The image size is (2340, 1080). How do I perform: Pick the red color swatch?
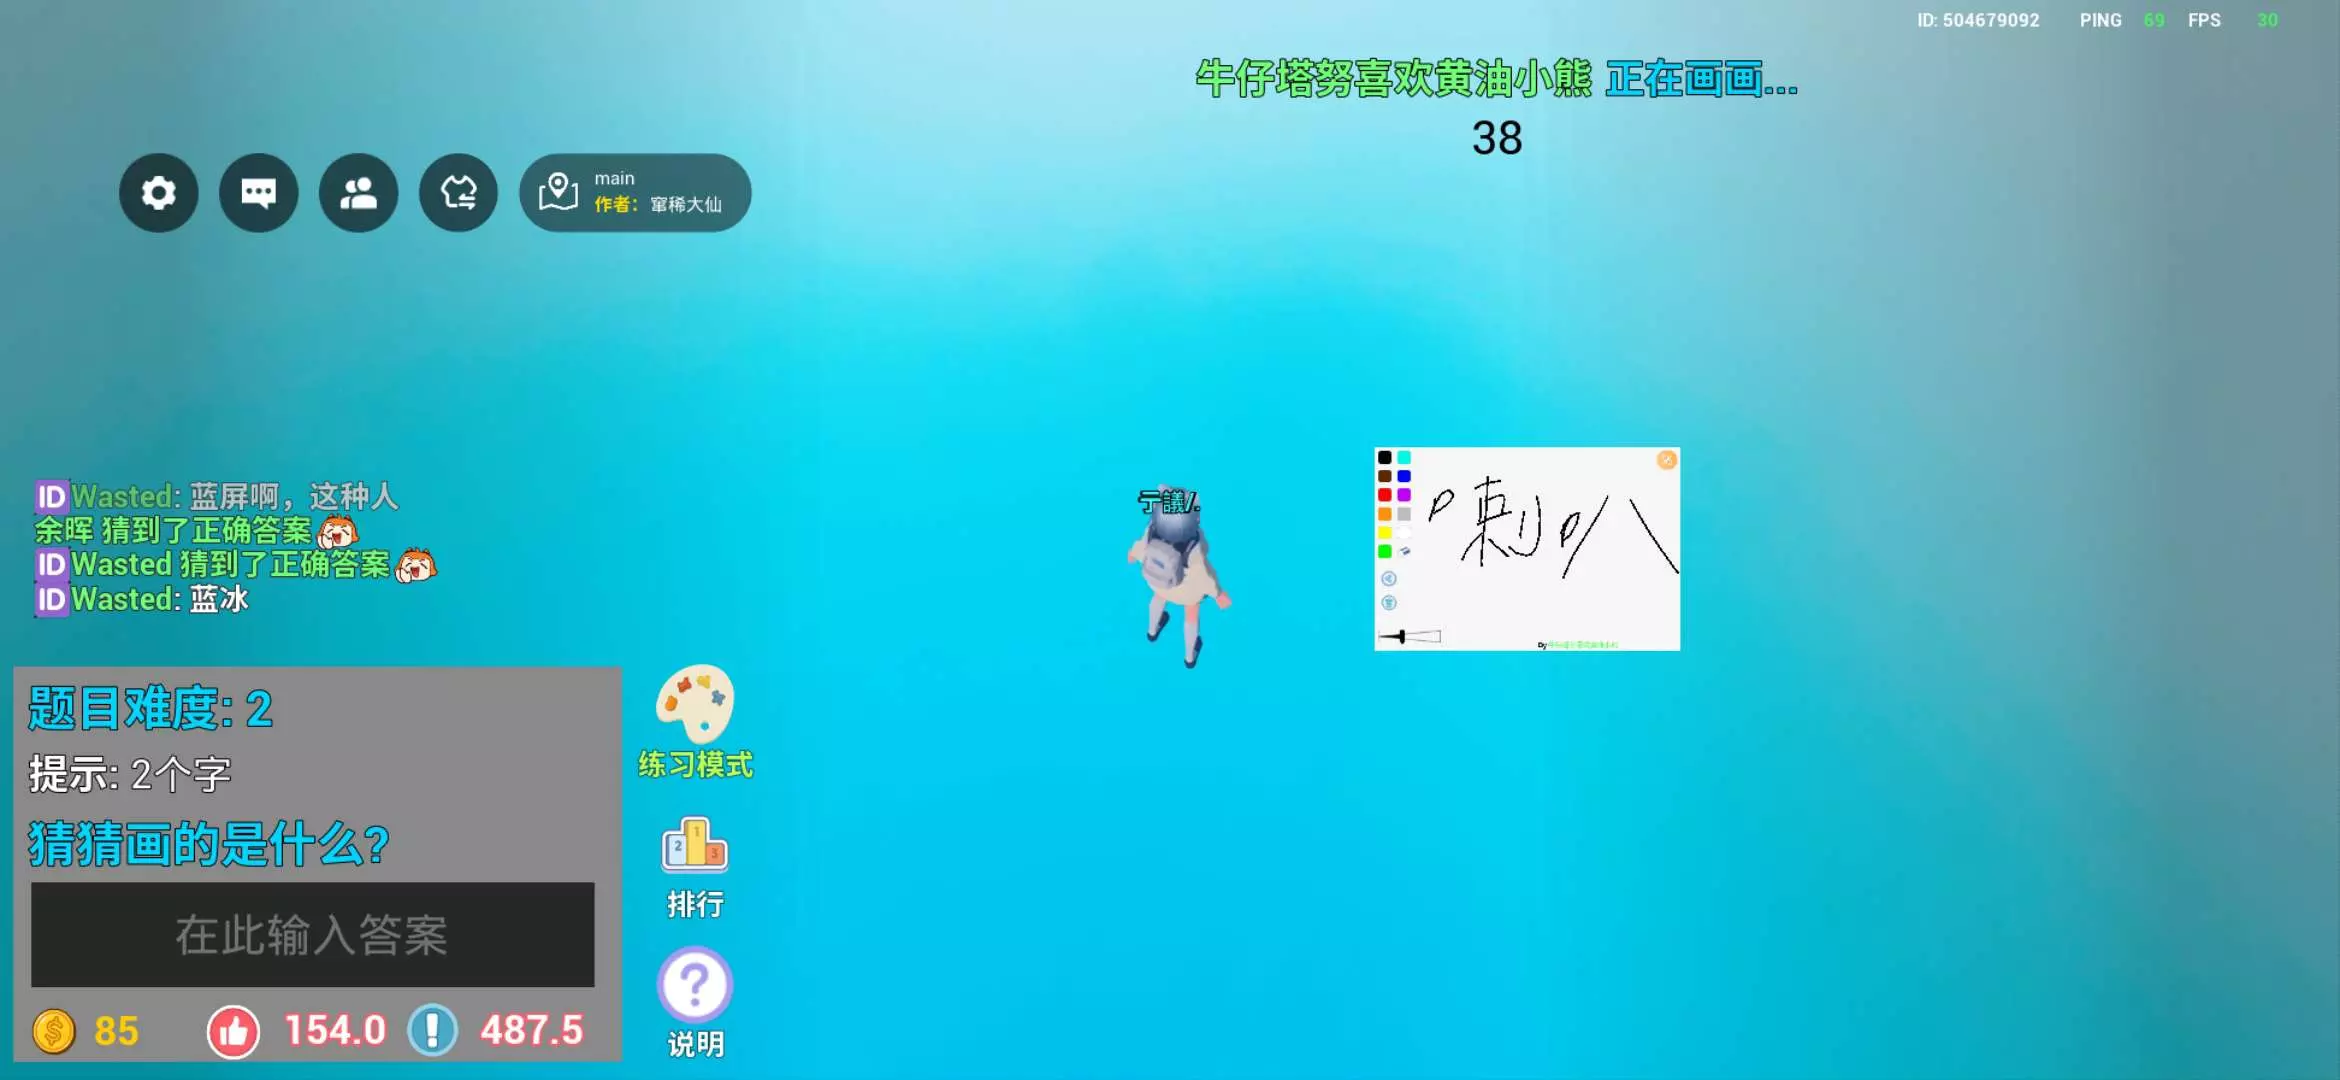[1385, 495]
